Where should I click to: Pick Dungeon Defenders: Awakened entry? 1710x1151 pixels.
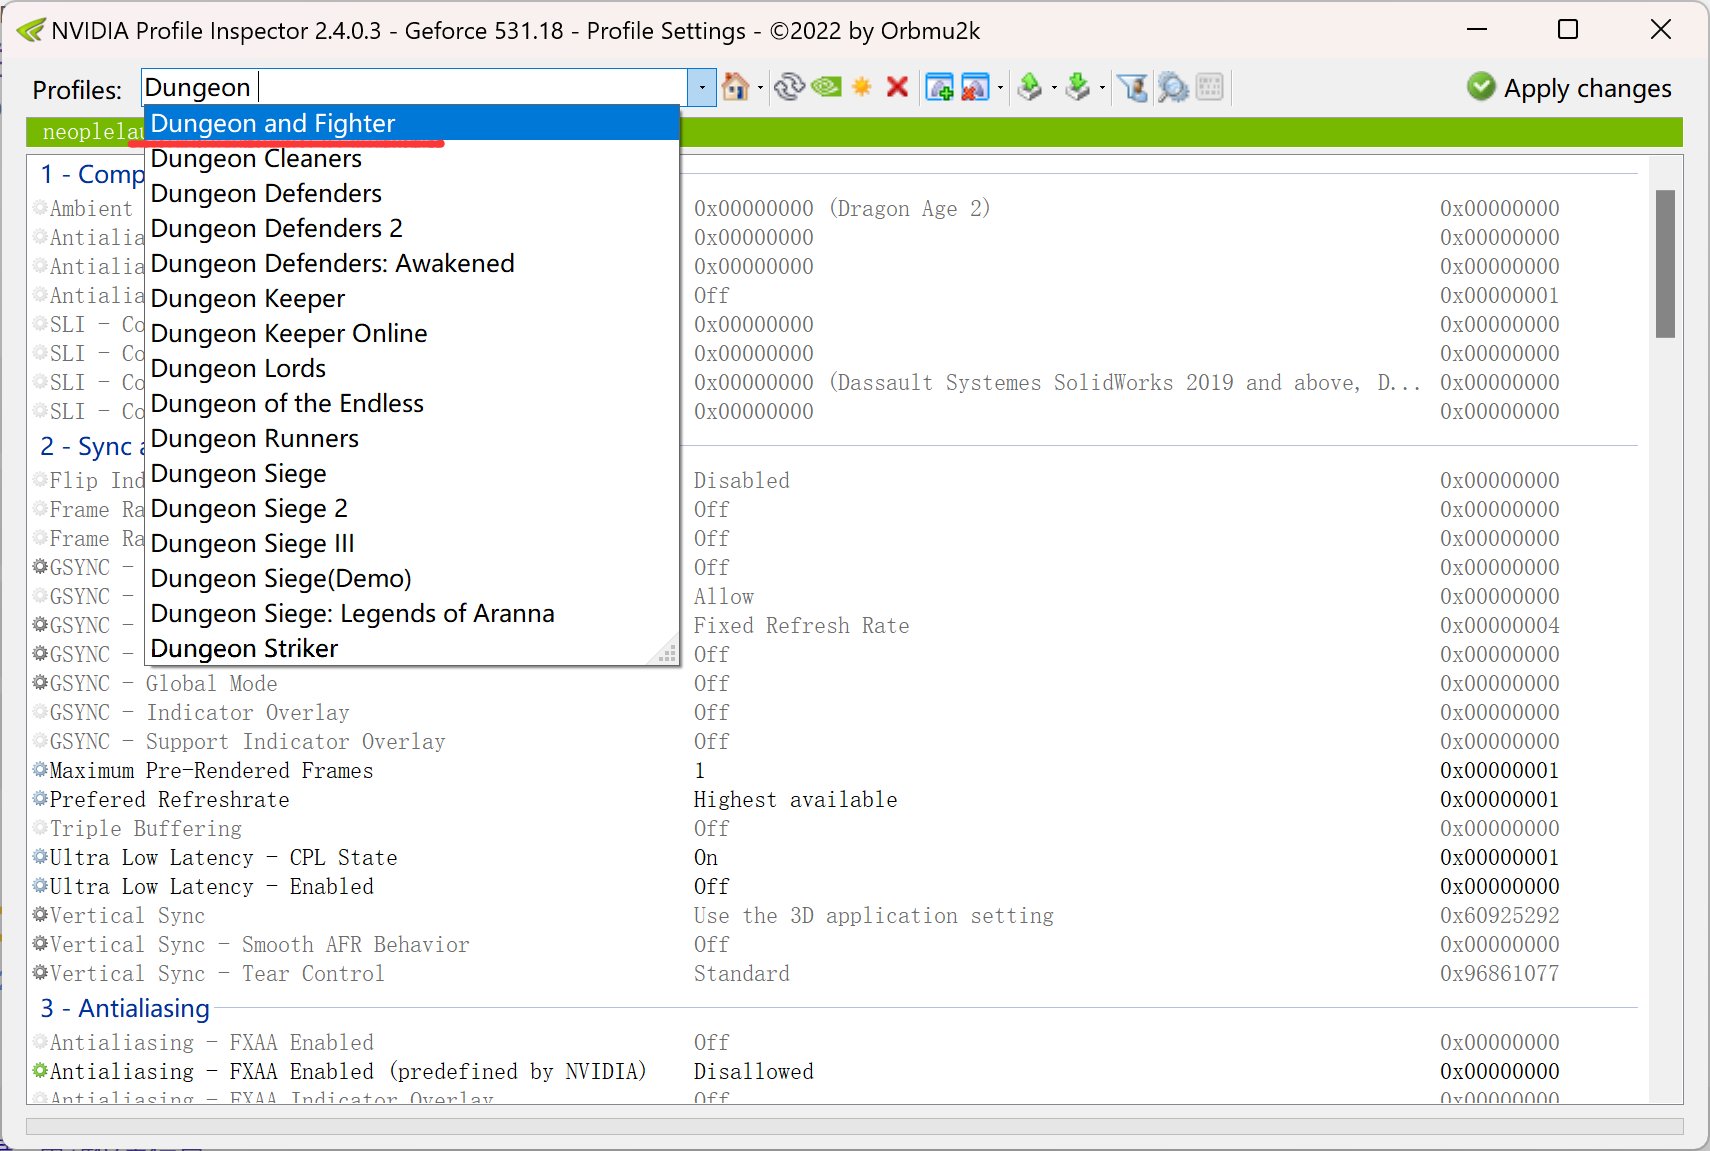tap(413, 263)
